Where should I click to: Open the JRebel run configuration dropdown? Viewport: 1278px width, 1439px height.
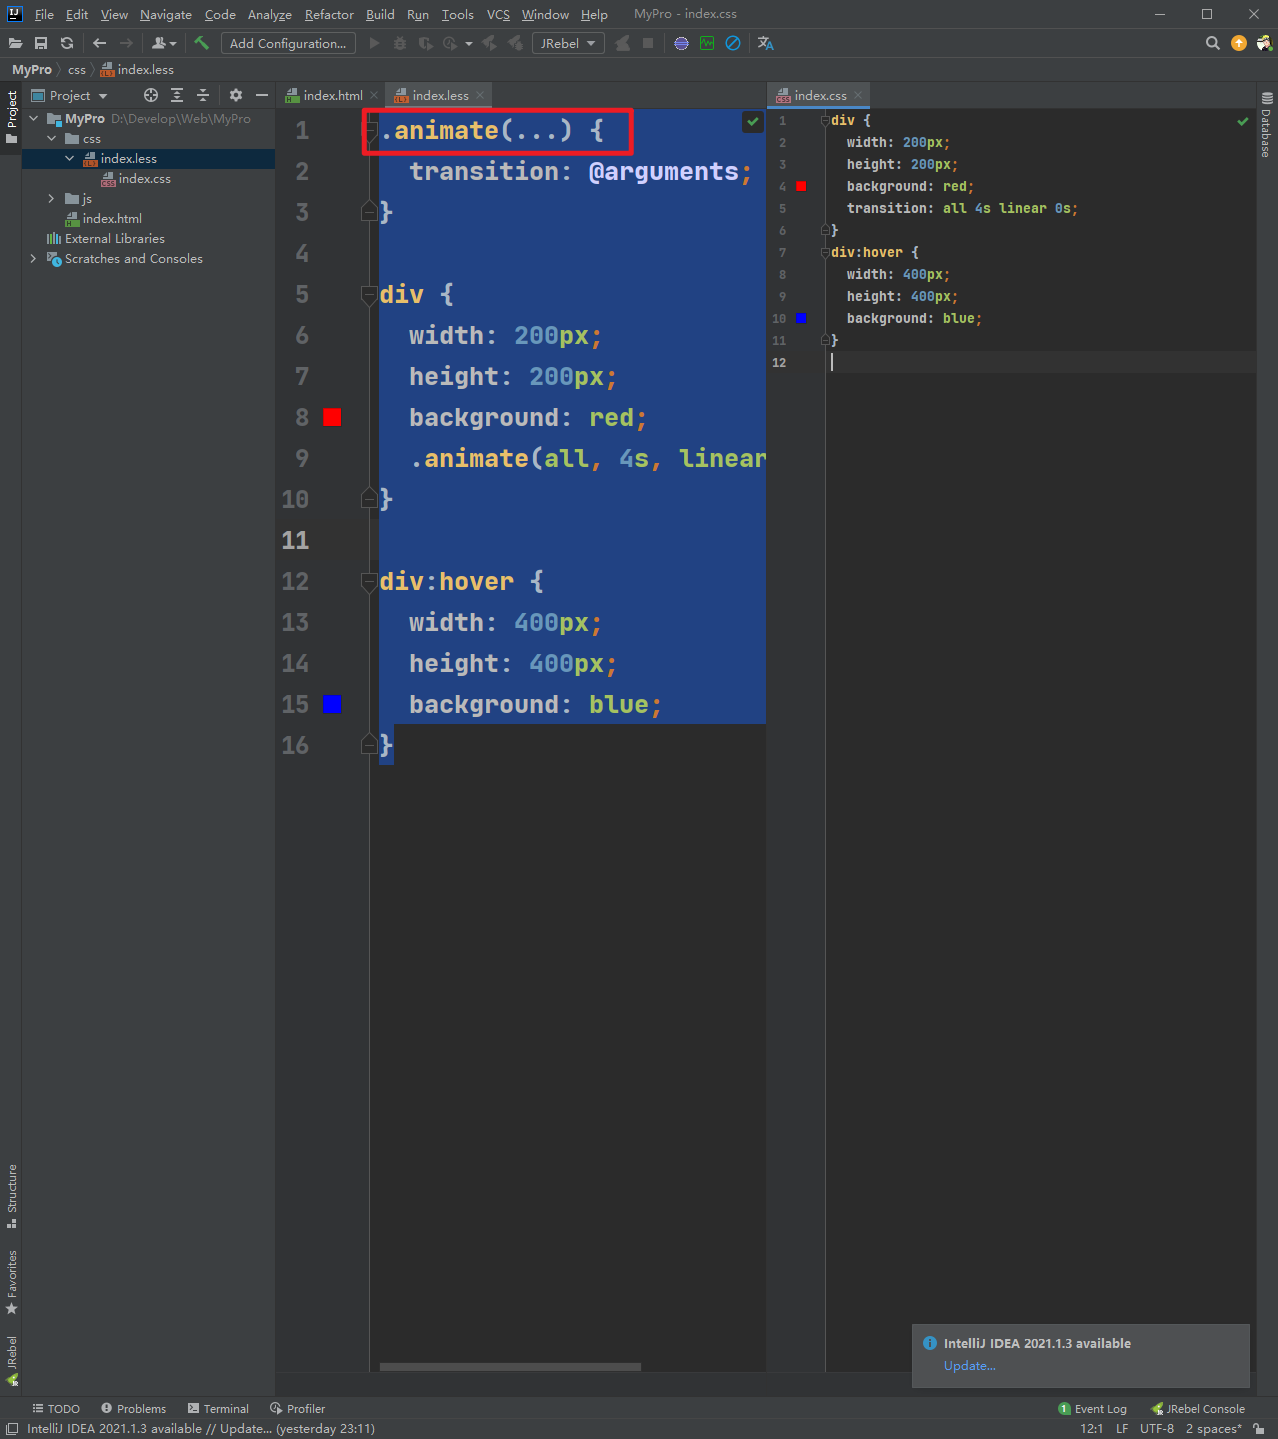[568, 43]
